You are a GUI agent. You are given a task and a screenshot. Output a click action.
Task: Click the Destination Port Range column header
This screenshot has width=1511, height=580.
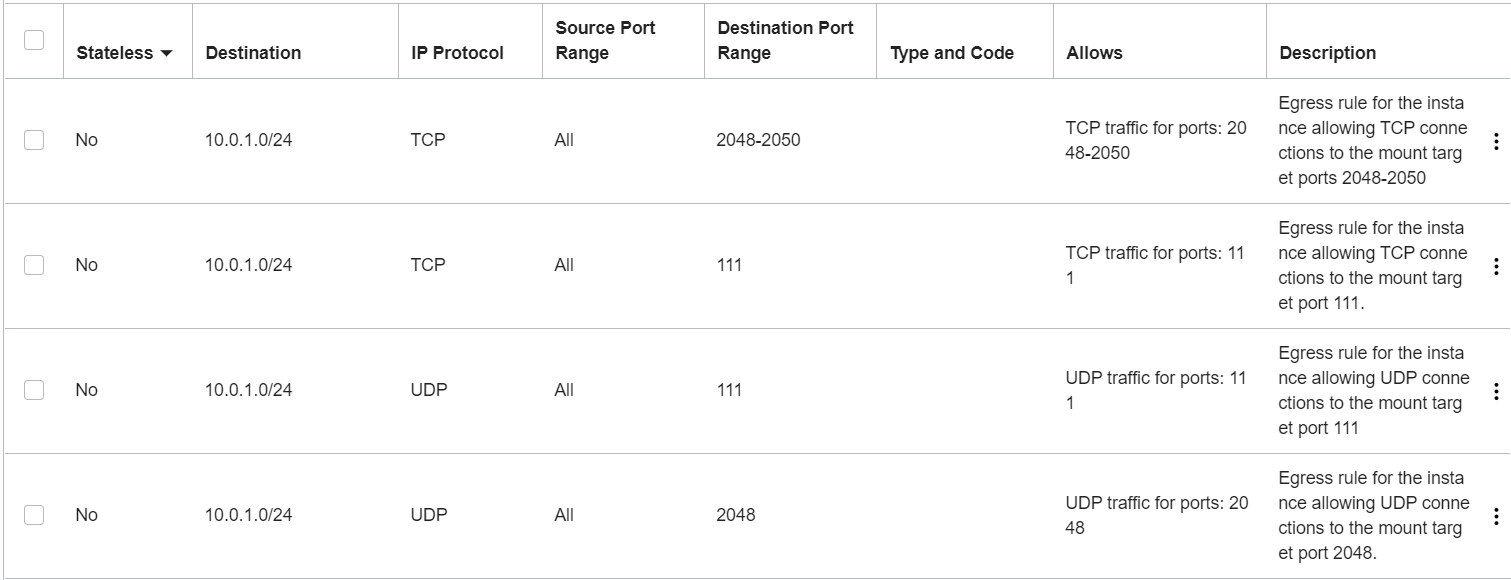tap(786, 40)
